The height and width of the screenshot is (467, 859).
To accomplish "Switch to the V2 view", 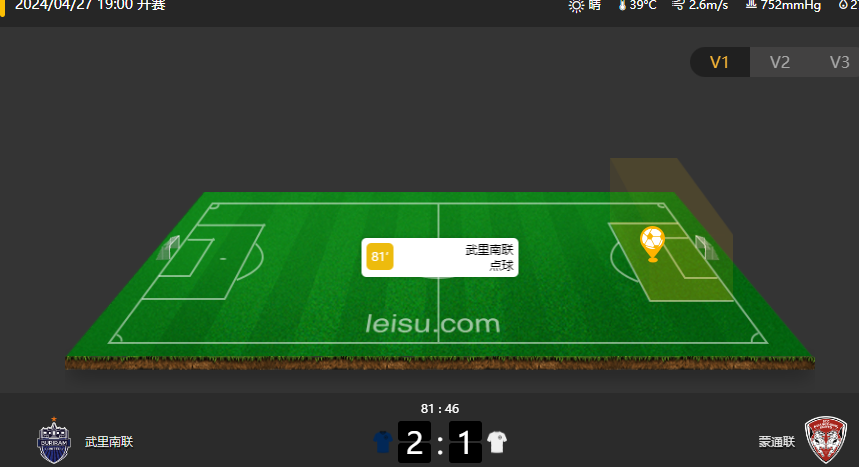I will coord(780,62).
